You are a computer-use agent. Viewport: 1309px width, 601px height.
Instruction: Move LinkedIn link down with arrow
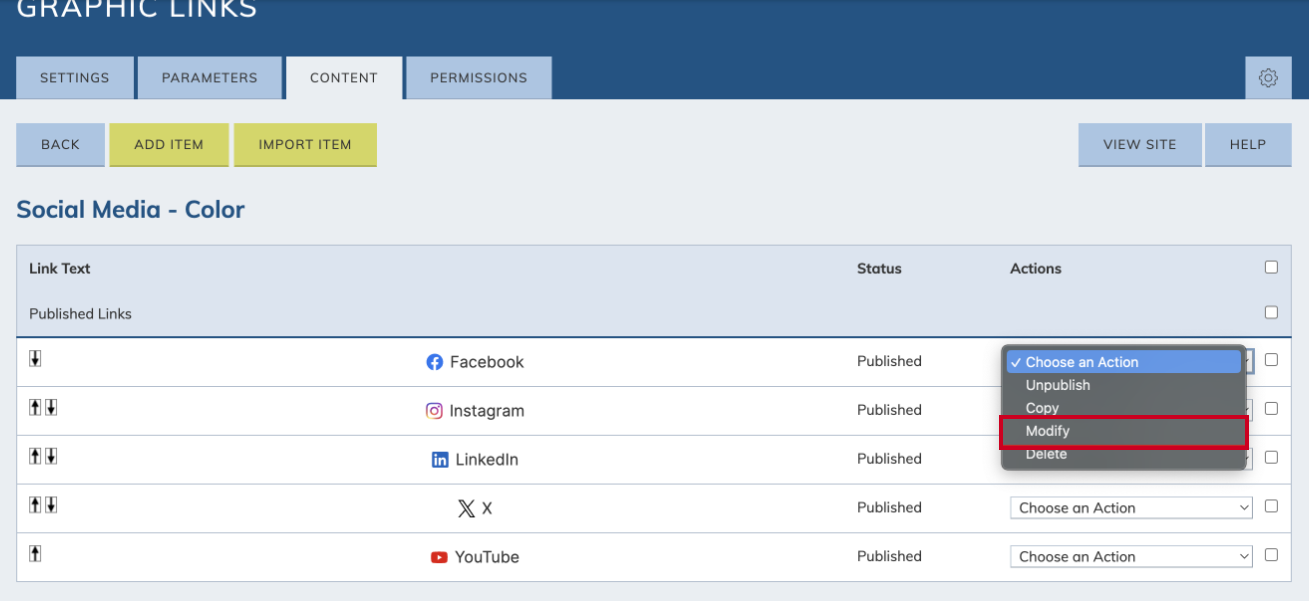pos(51,456)
